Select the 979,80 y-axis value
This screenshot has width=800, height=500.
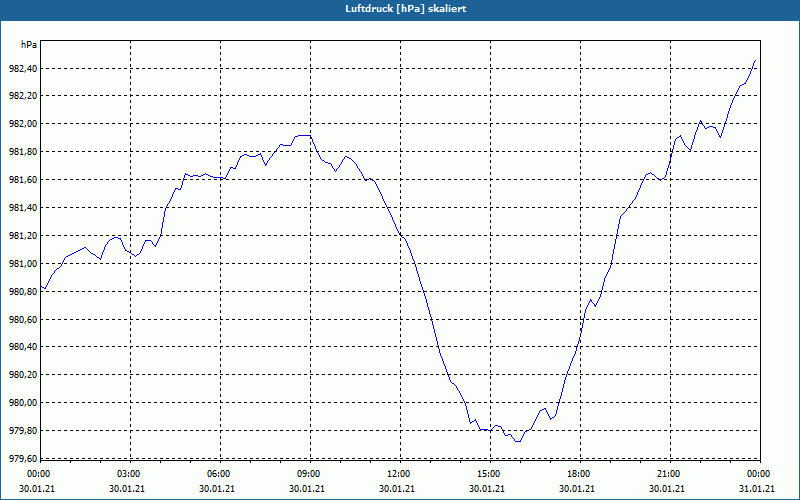click(x=23, y=432)
